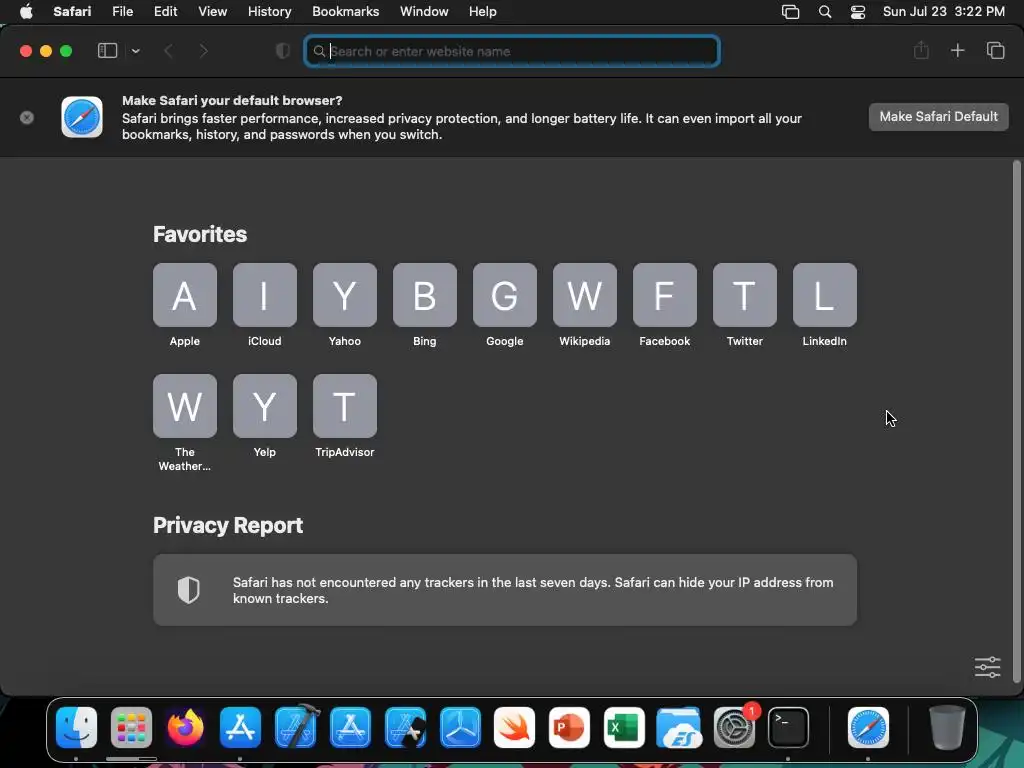Open the LinkedIn favorite tile
The image size is (1024, 768).
(825, 295)
